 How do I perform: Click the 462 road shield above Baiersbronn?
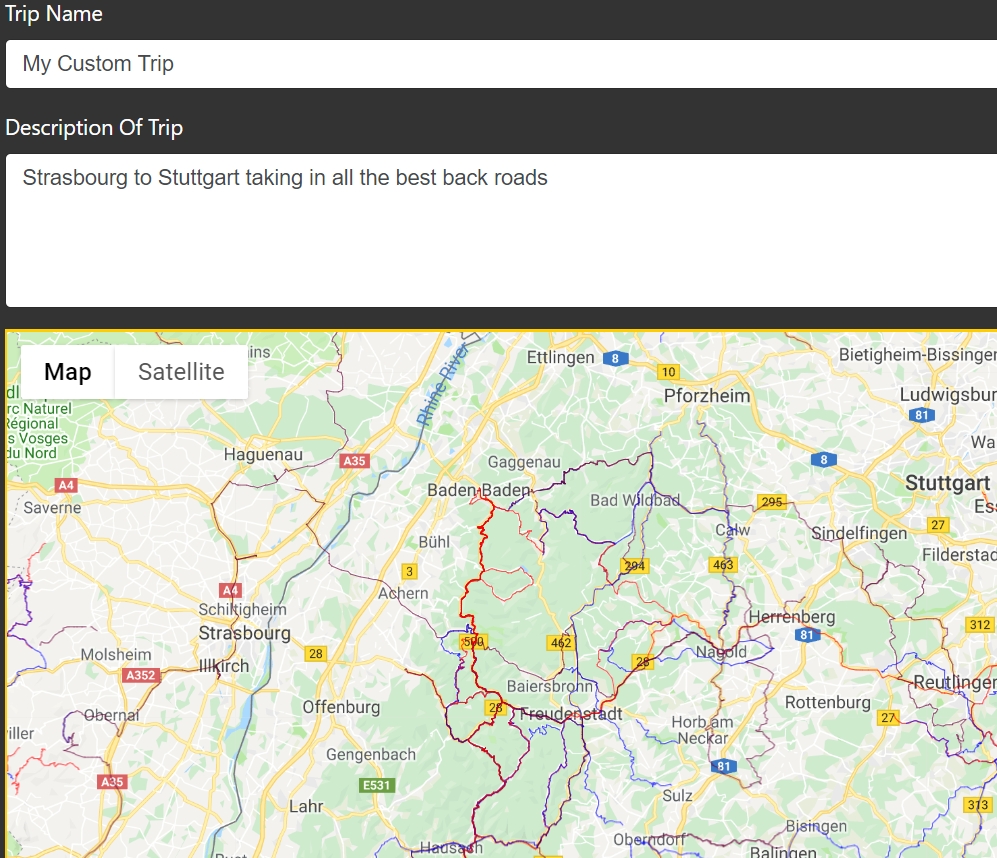pos(561,642)
